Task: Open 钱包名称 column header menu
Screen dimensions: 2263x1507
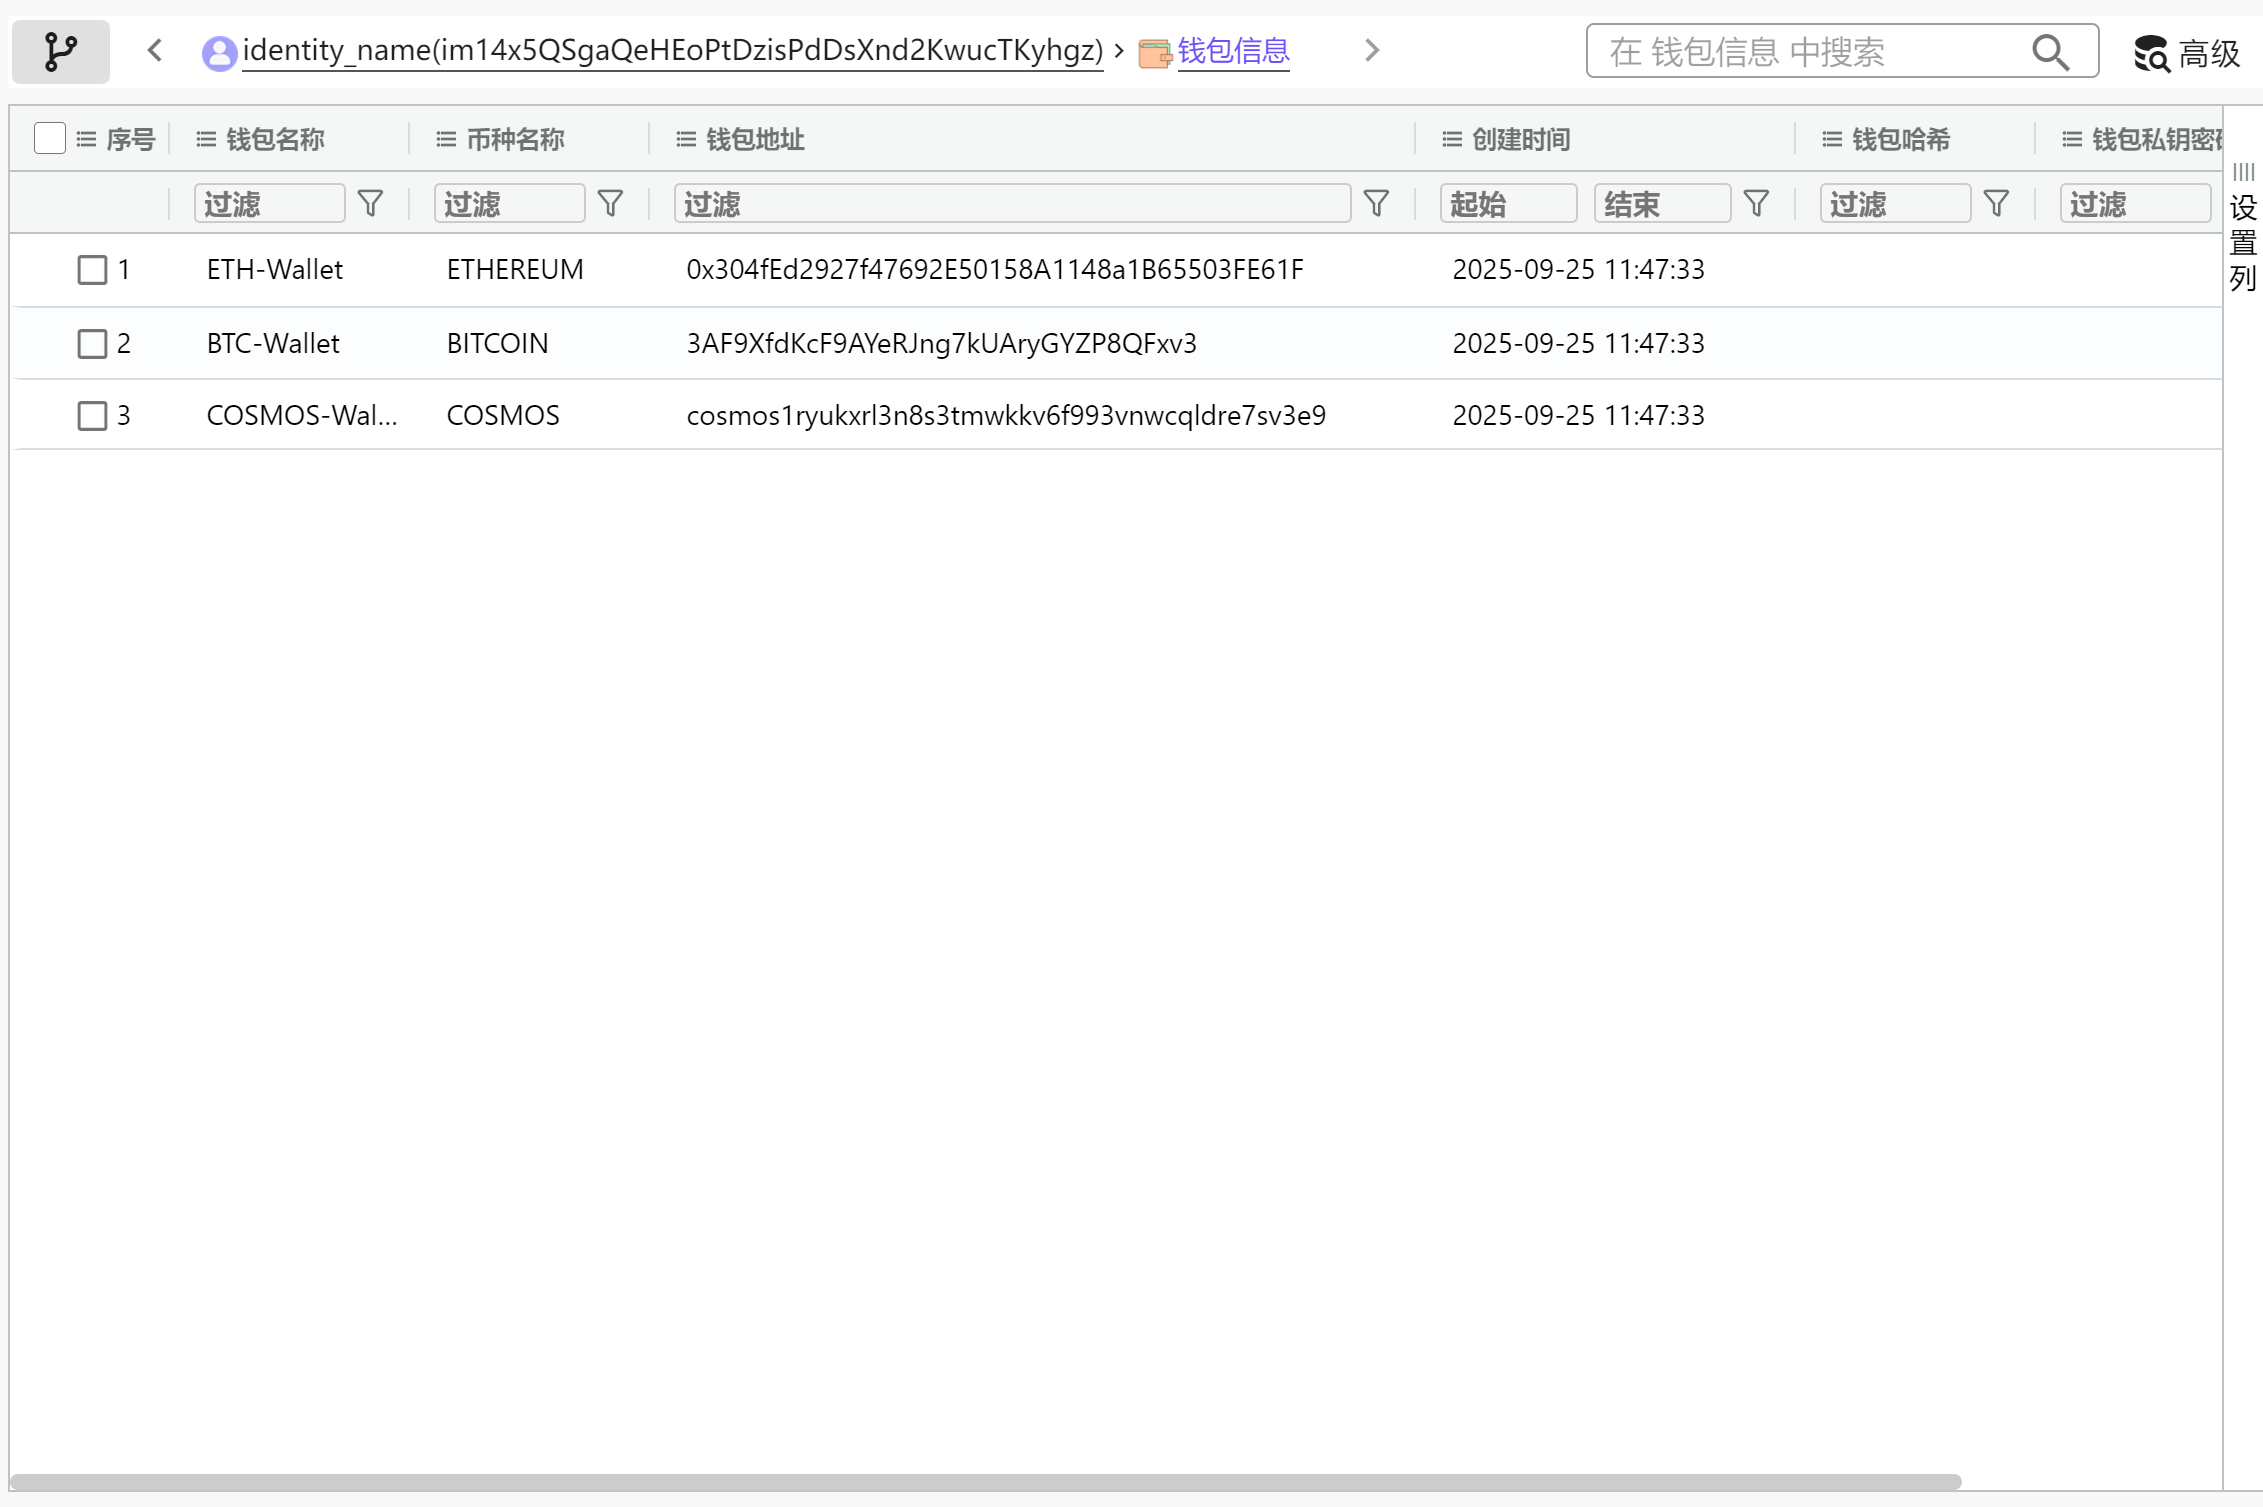Action: 206,139
